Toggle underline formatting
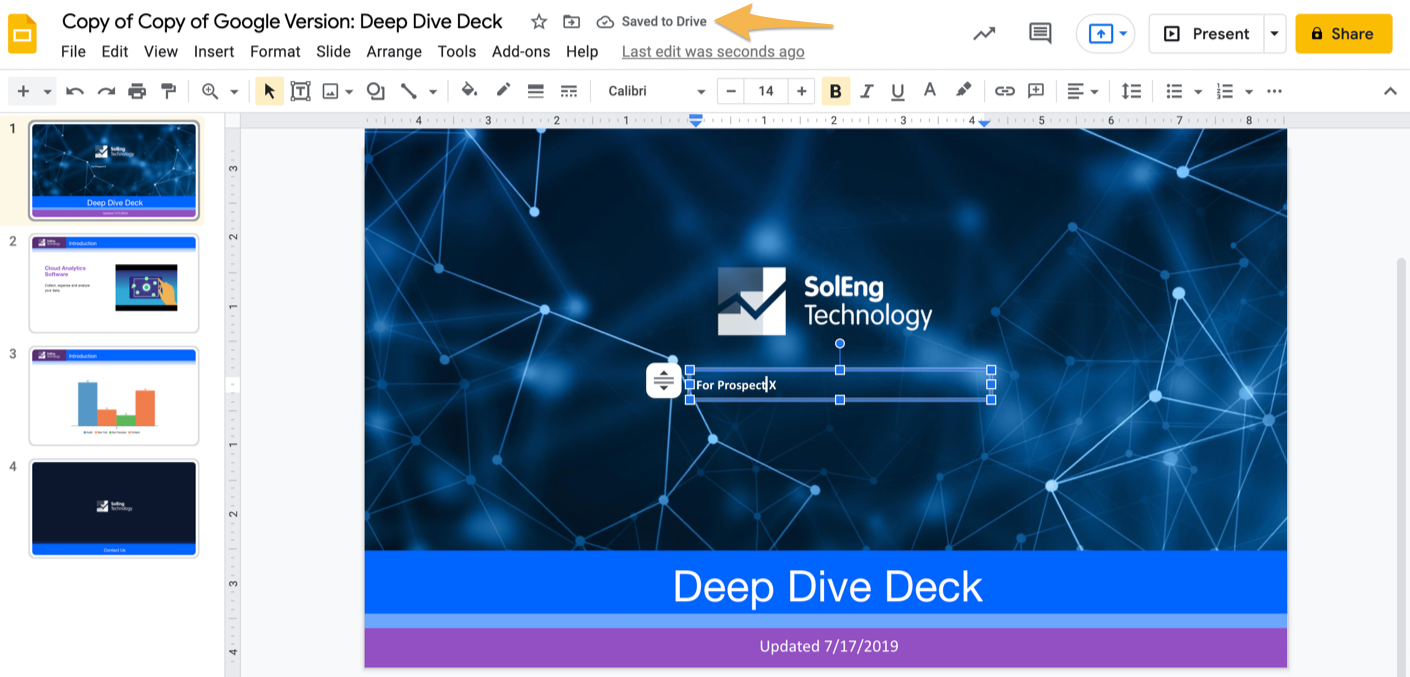Image resolution: width=1410 pixels, height=677 pixels. tap(898, 92)
